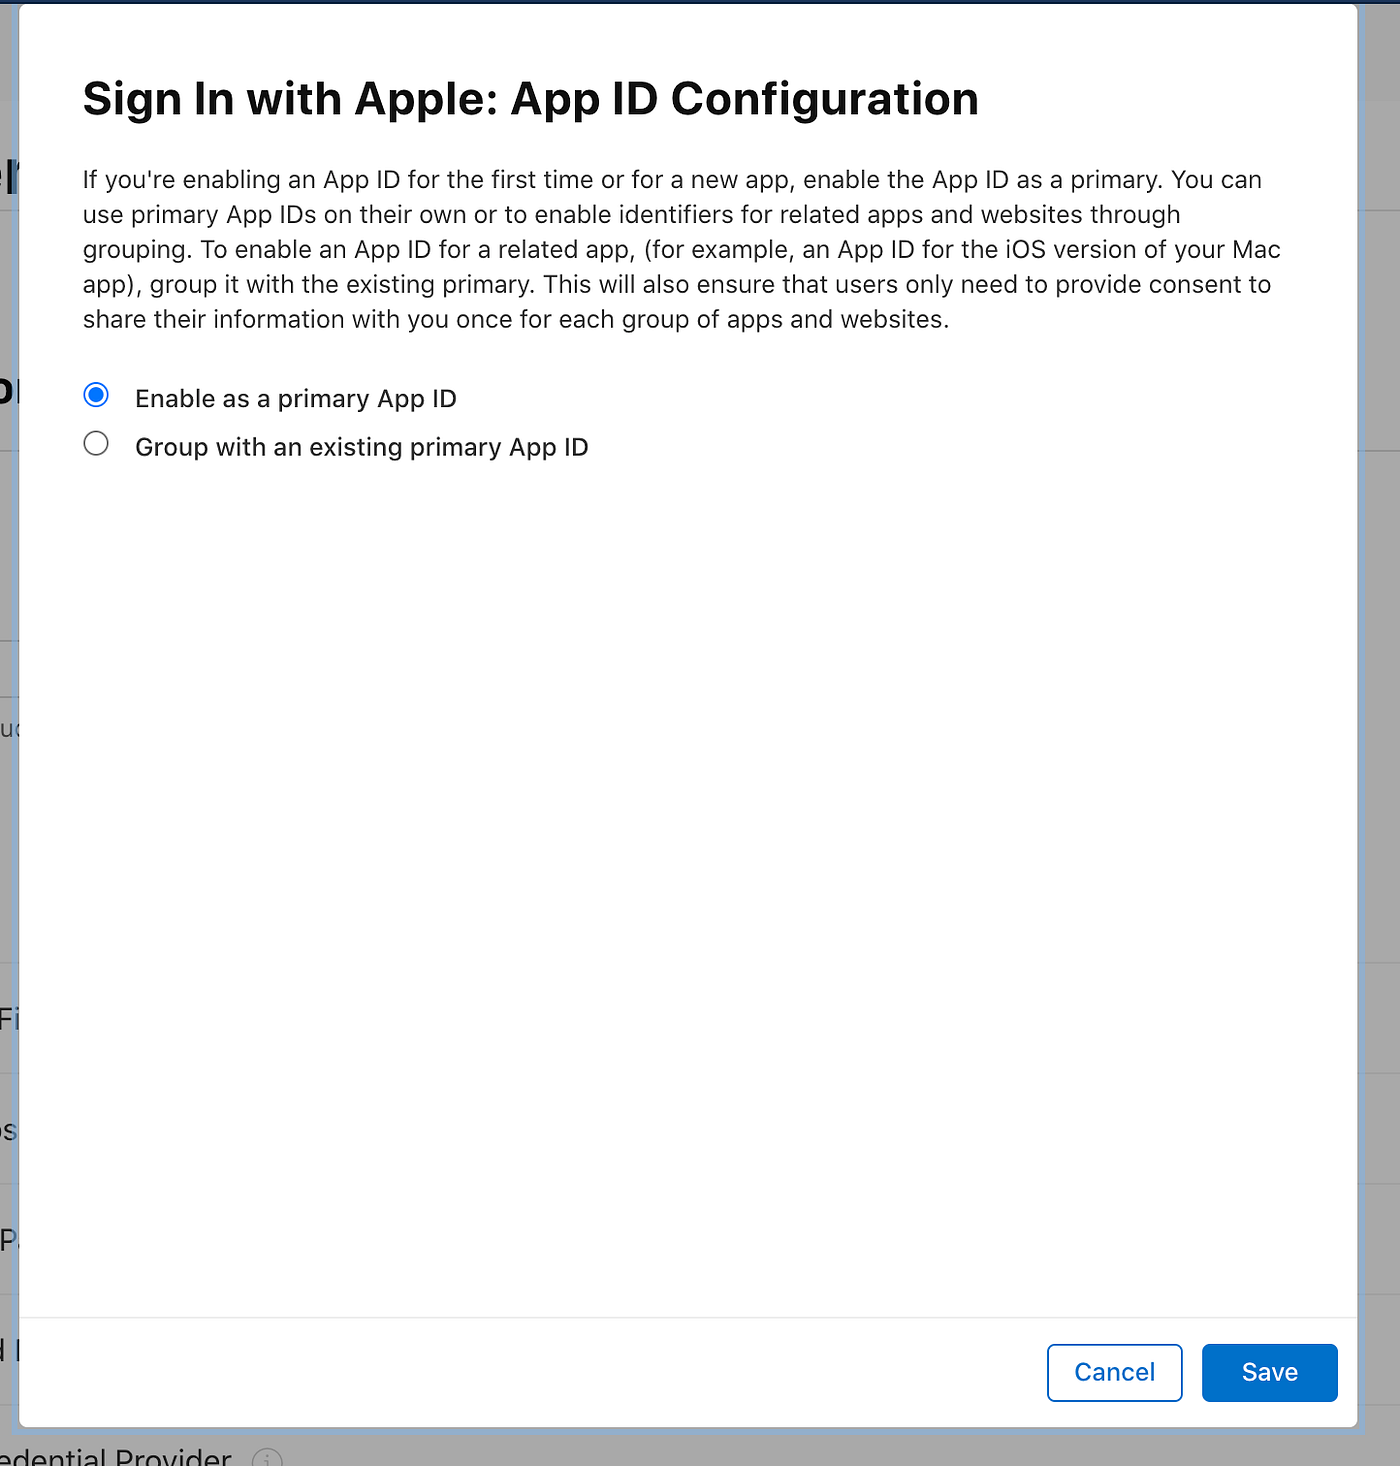Viewport: 1400px width, 1466px height.
Task: Choose Group with an existing primary App ID
Action: pos(96,443)
